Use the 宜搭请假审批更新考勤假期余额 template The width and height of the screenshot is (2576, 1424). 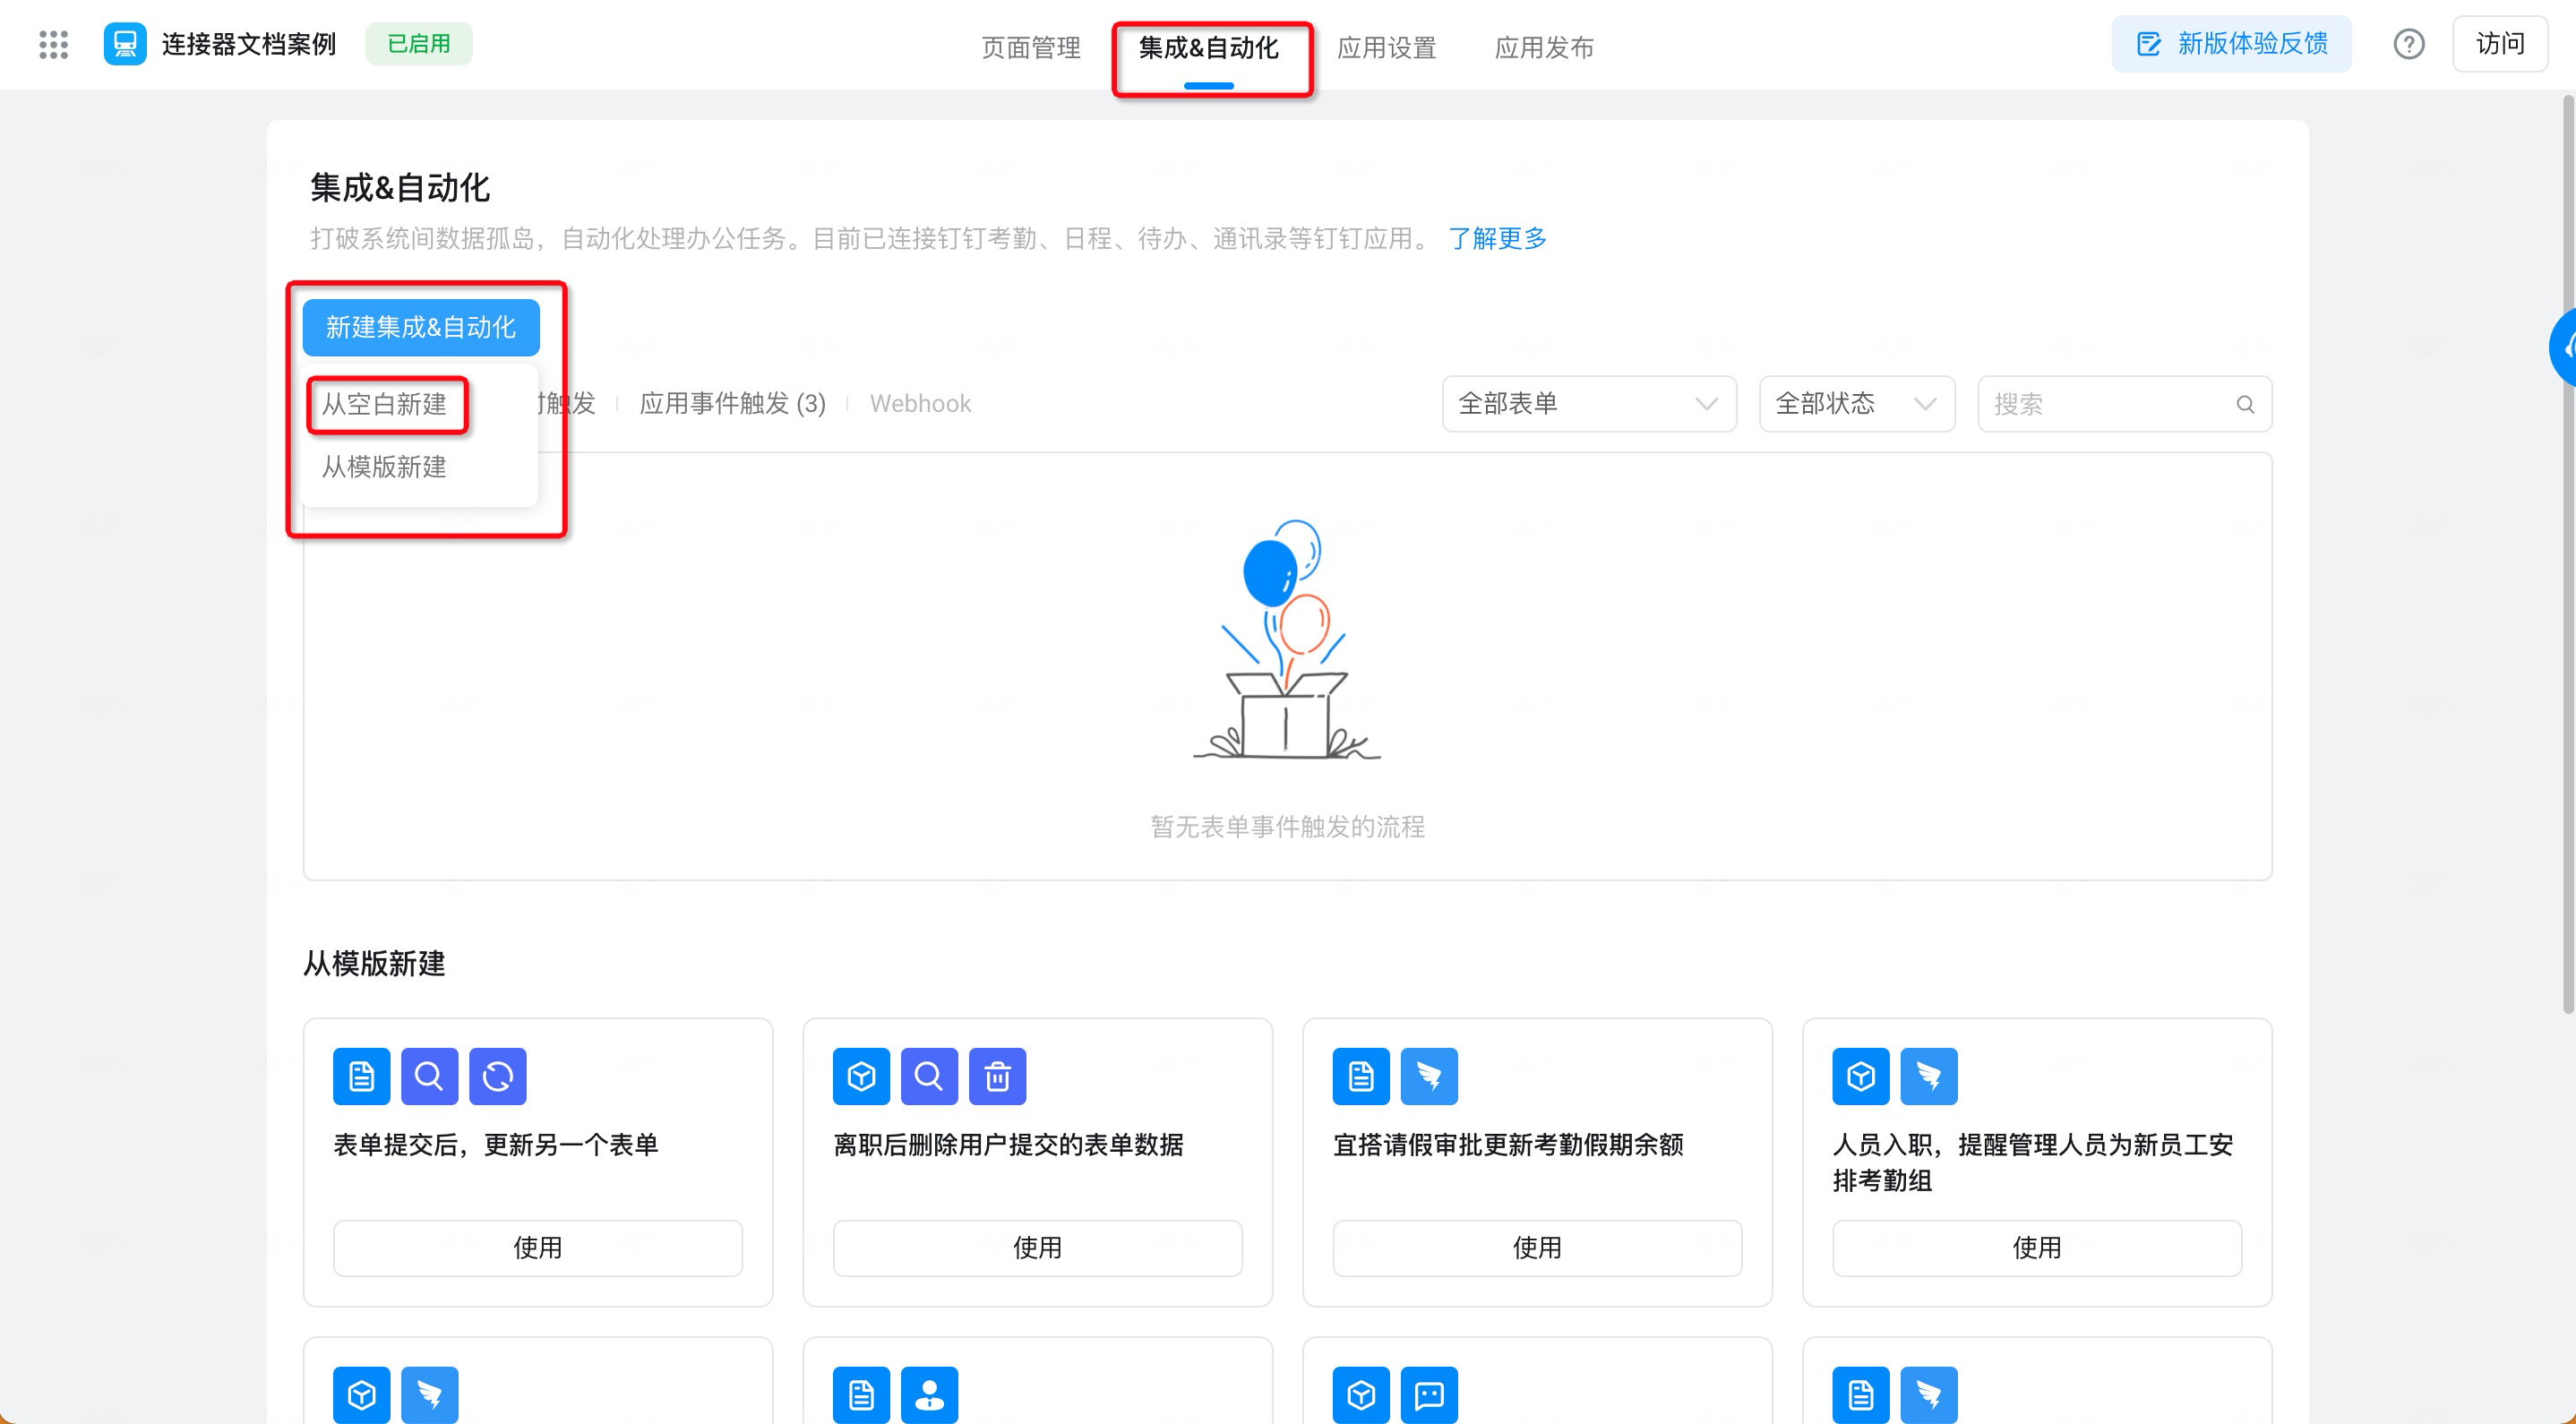tap(1537, 1248)
